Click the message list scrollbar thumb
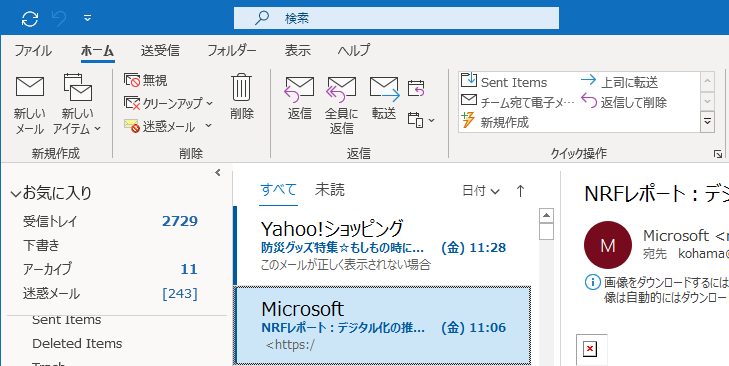This screenshot has height=366, width=729. [x=546, y=232]
